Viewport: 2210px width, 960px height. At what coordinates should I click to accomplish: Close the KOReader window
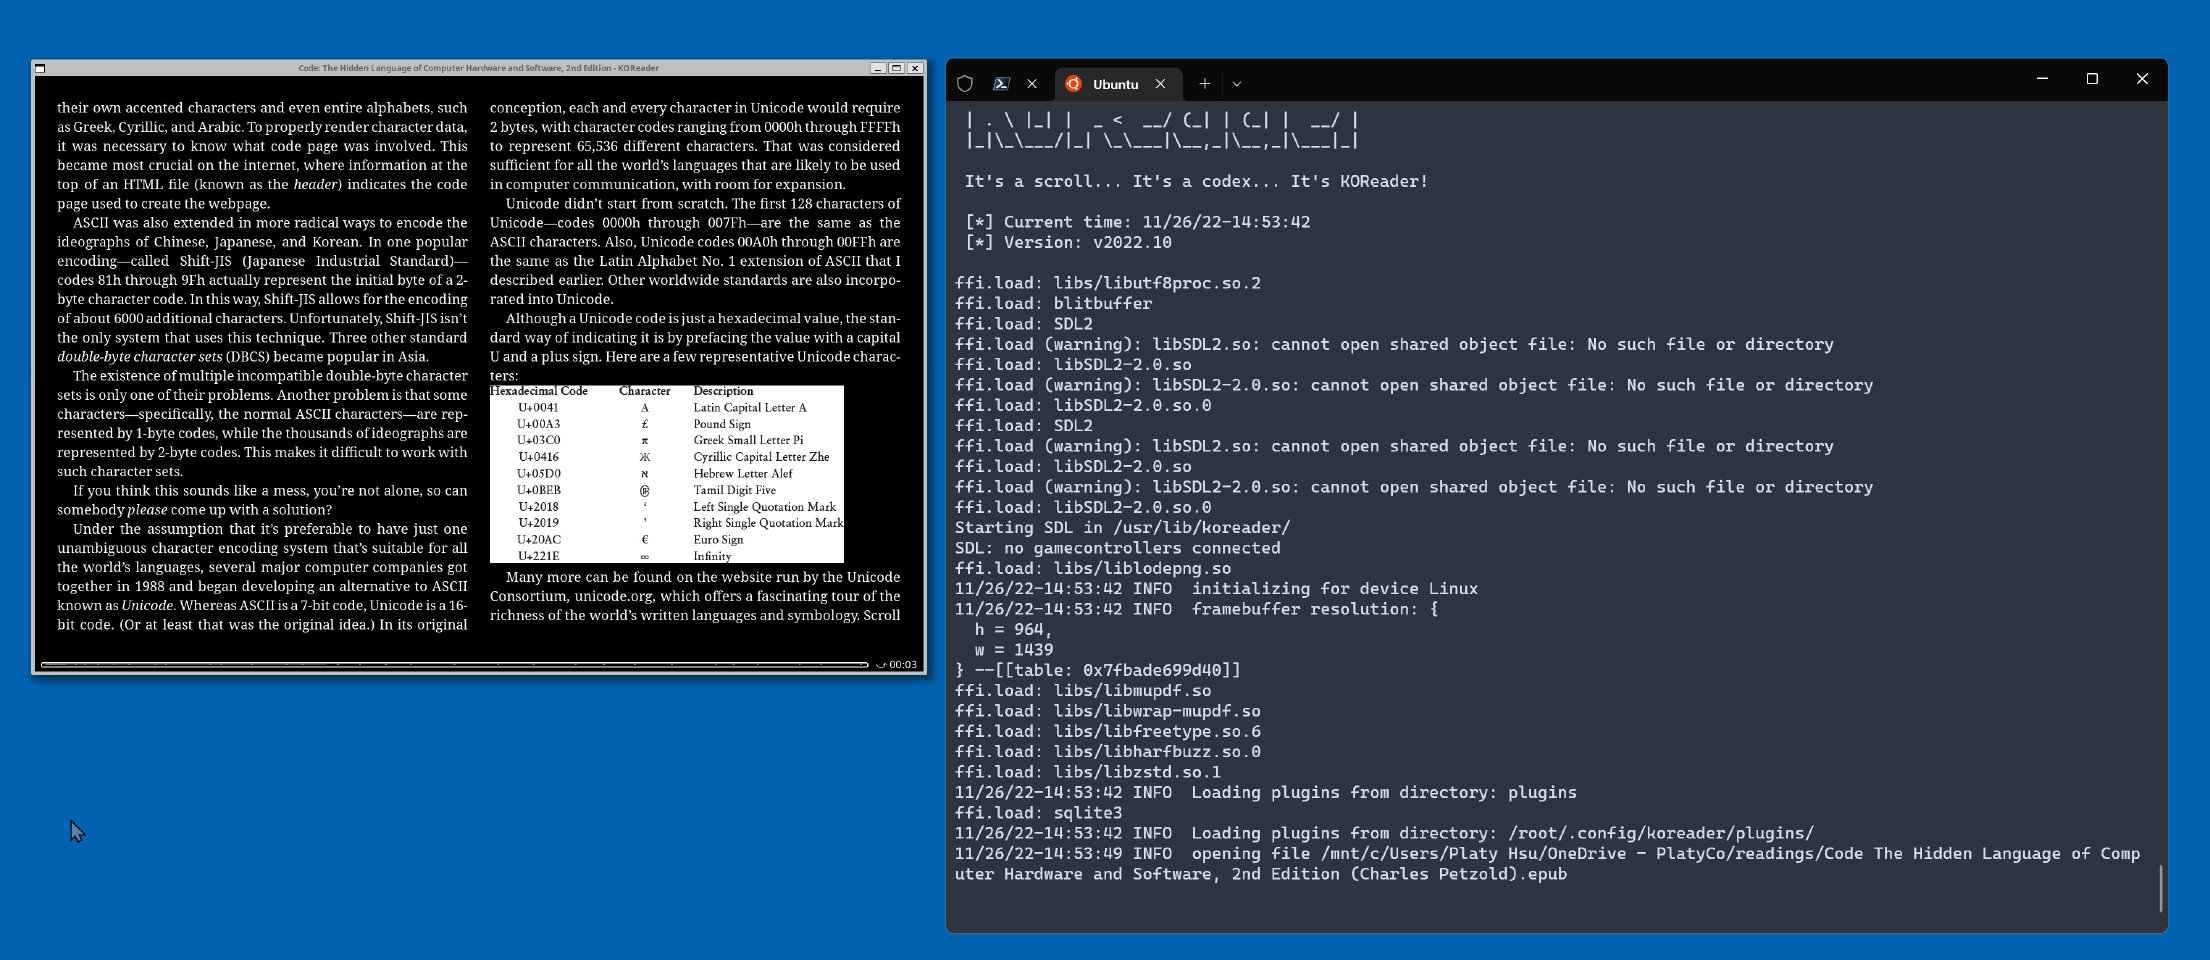[x=914, y=69]
